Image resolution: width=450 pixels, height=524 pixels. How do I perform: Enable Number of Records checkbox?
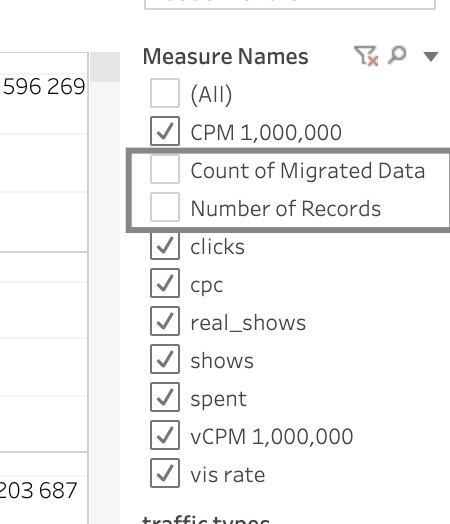165,207
